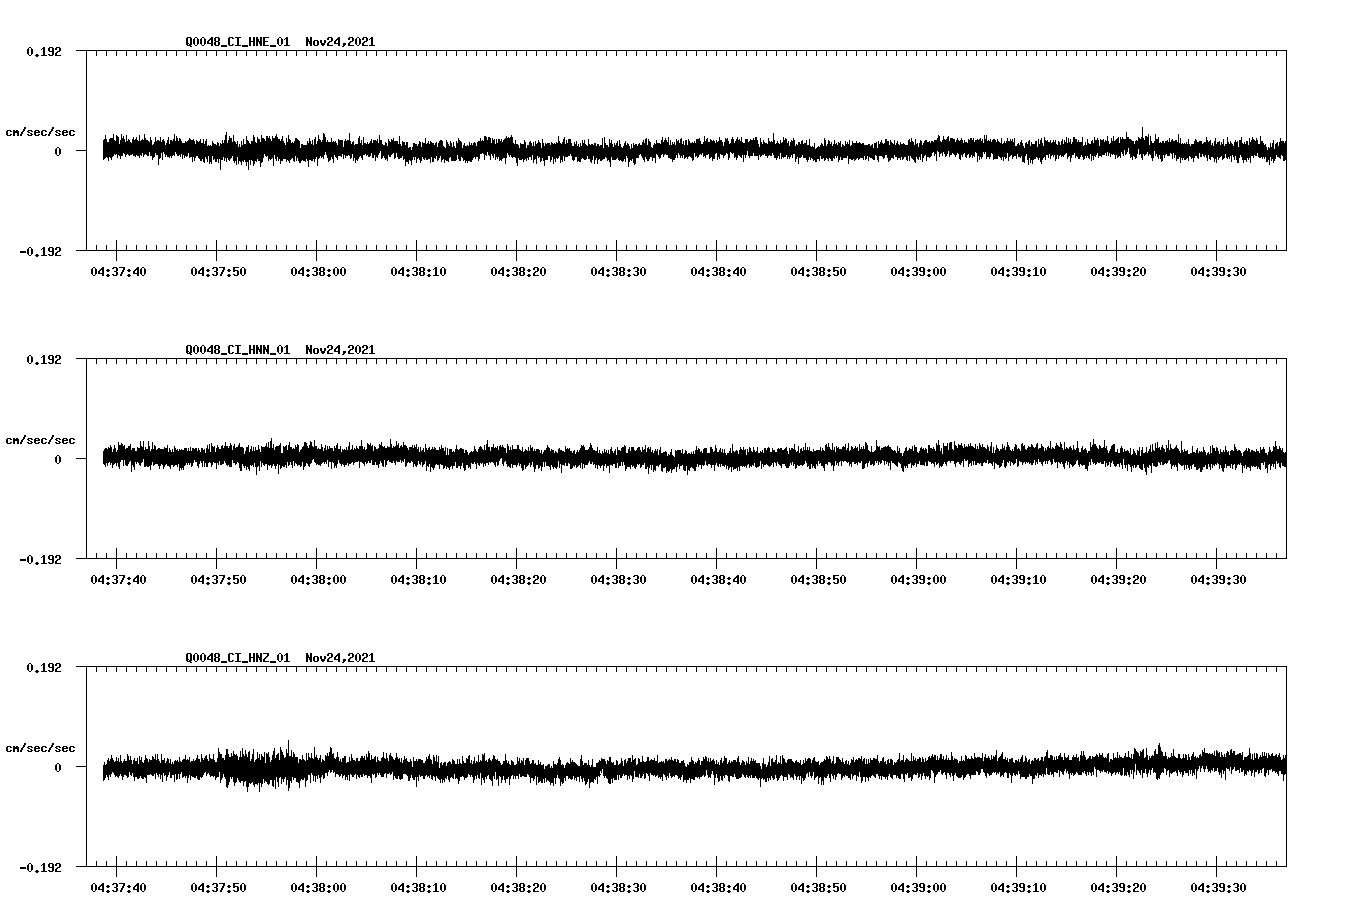This screenshot has height=924, width=1358.
Task: Click the -0.192 bottom axis value of HNZ plot
Action: coord(40,868)
